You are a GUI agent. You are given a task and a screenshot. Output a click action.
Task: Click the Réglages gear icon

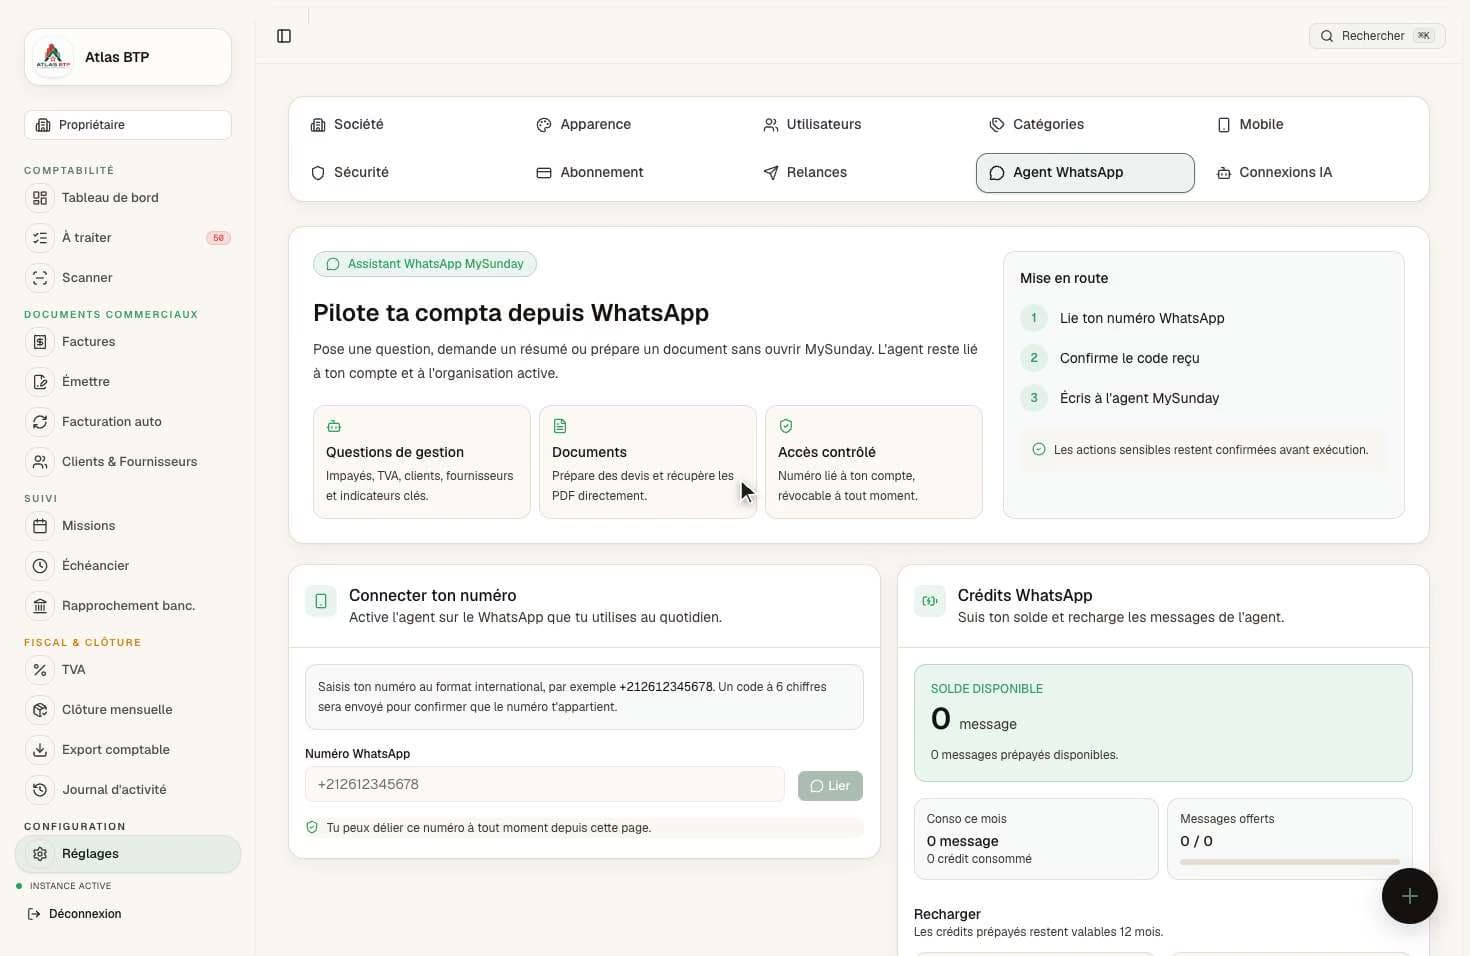40,854
